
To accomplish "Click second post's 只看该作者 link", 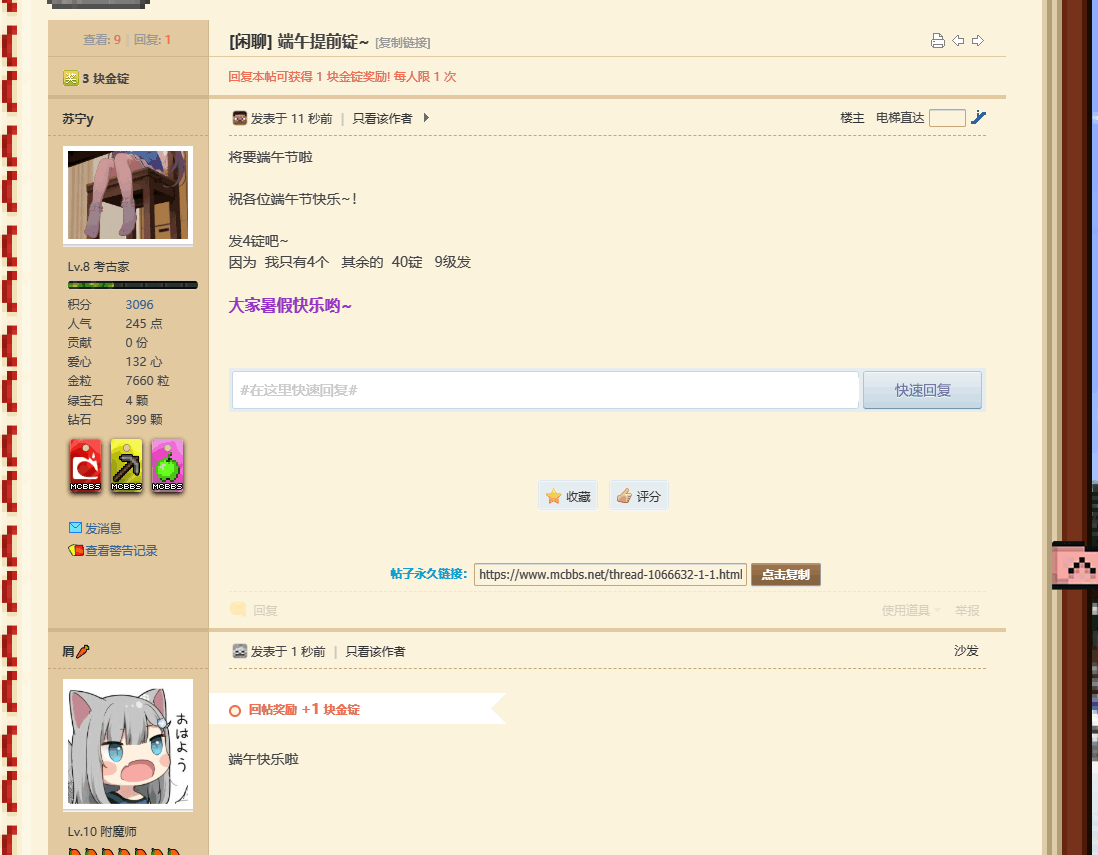I will tap(375, 651).
